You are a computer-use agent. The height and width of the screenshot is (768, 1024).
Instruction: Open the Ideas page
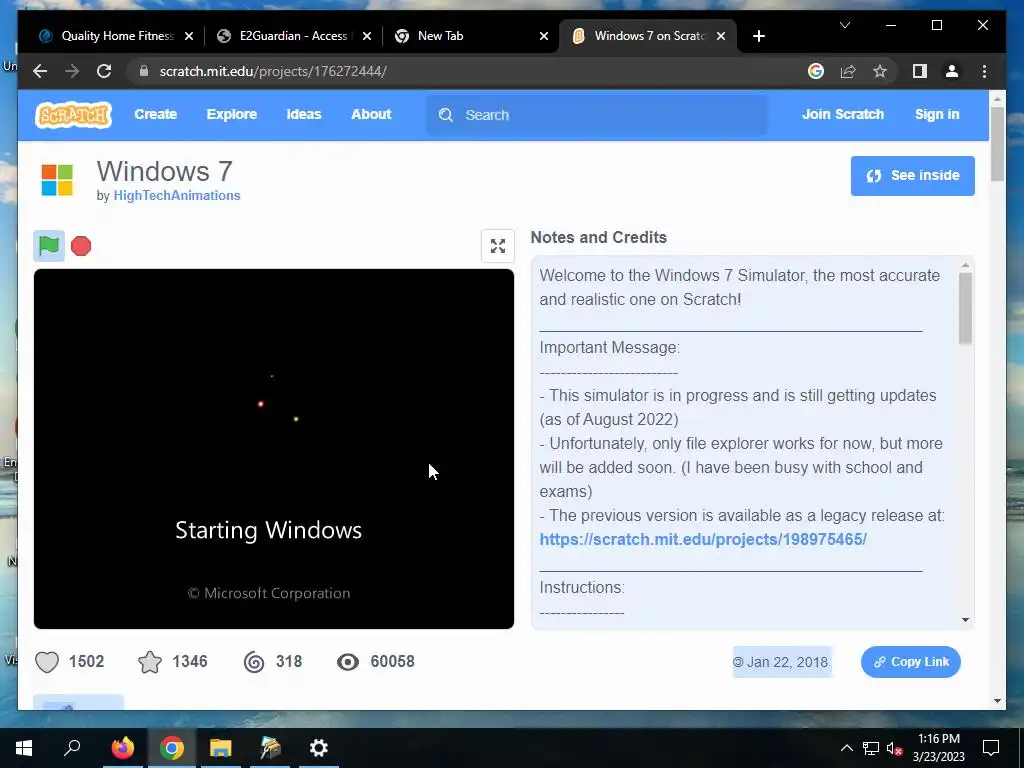coord(304,114)
